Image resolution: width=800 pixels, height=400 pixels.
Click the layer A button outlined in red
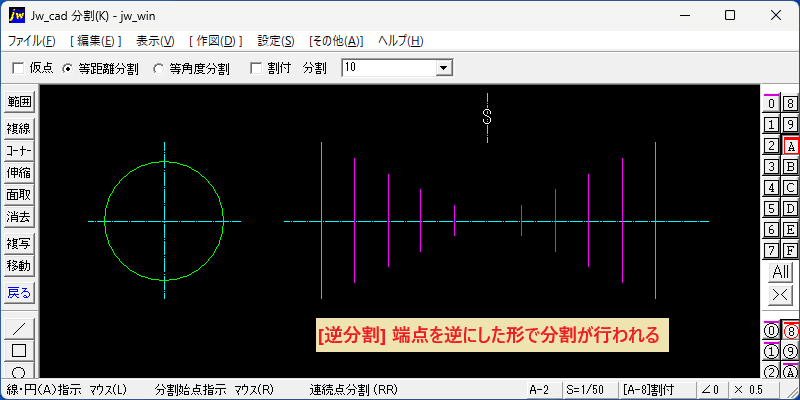pyautogui.click(x=791, y=146)
